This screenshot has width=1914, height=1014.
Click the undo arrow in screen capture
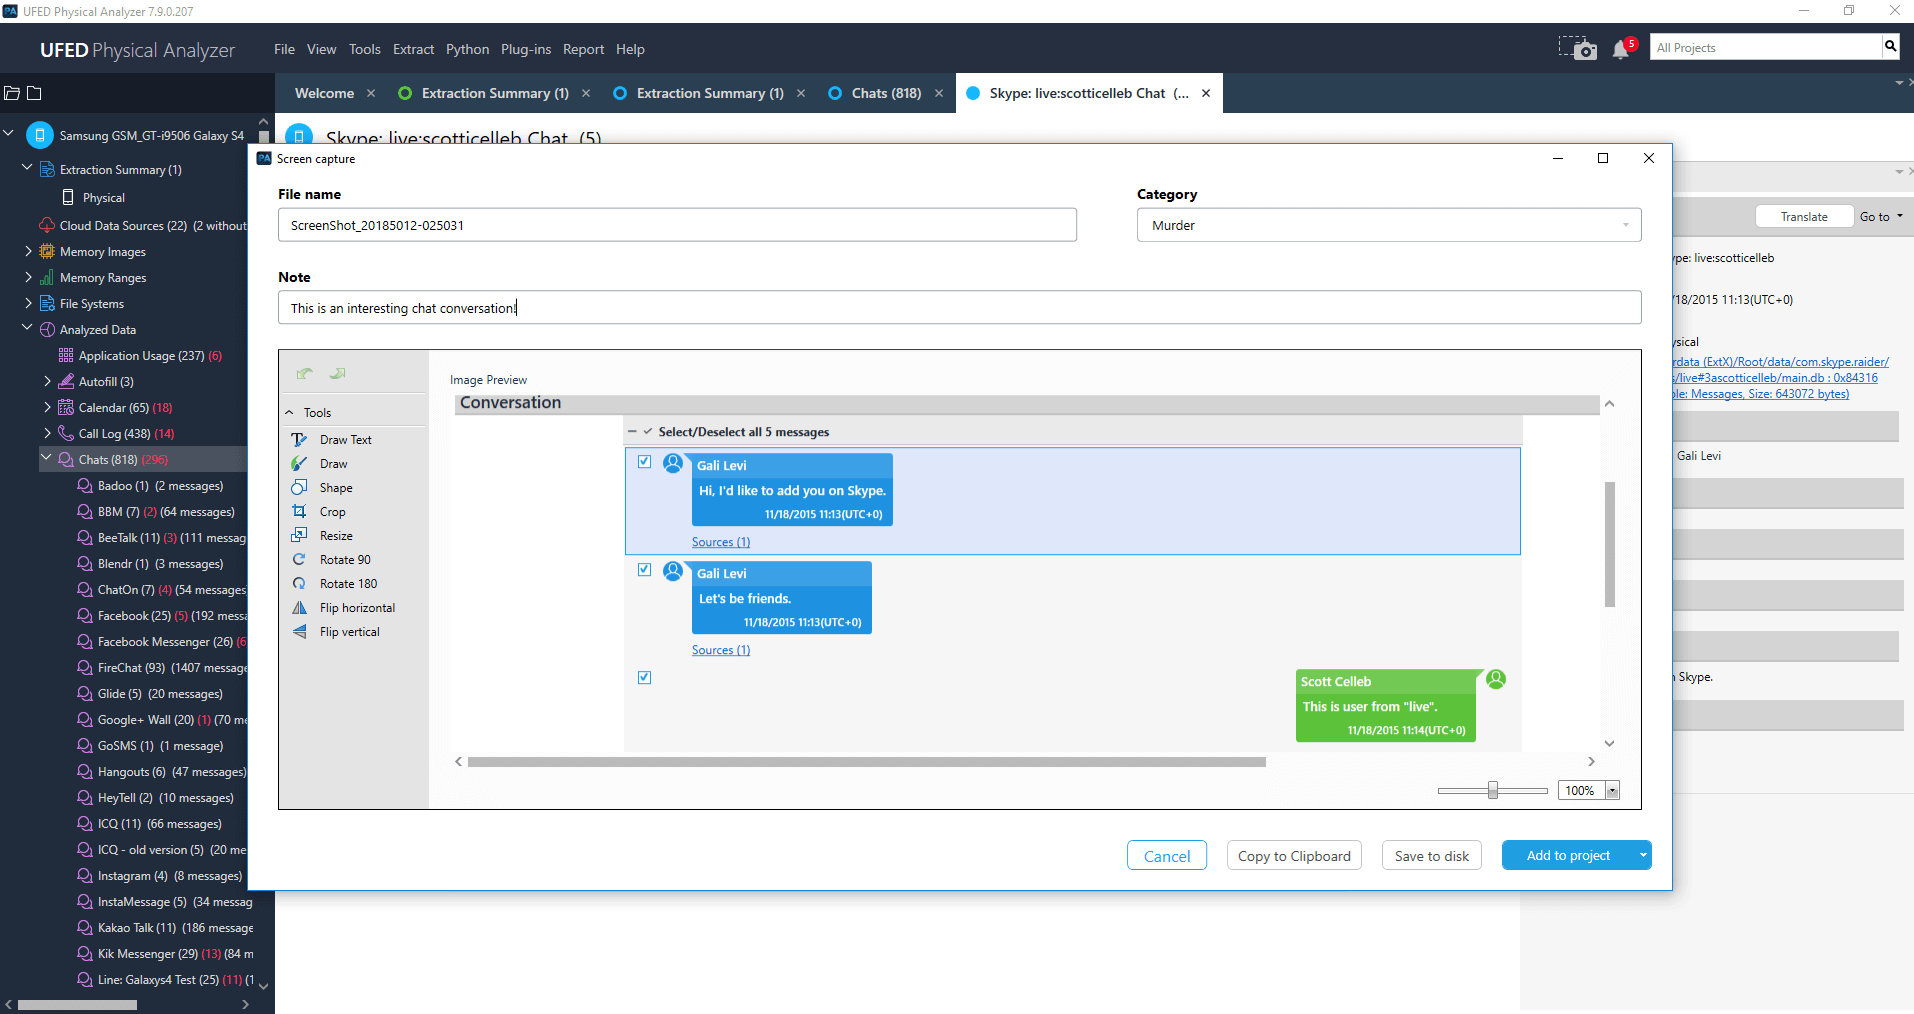click(305, 374)
